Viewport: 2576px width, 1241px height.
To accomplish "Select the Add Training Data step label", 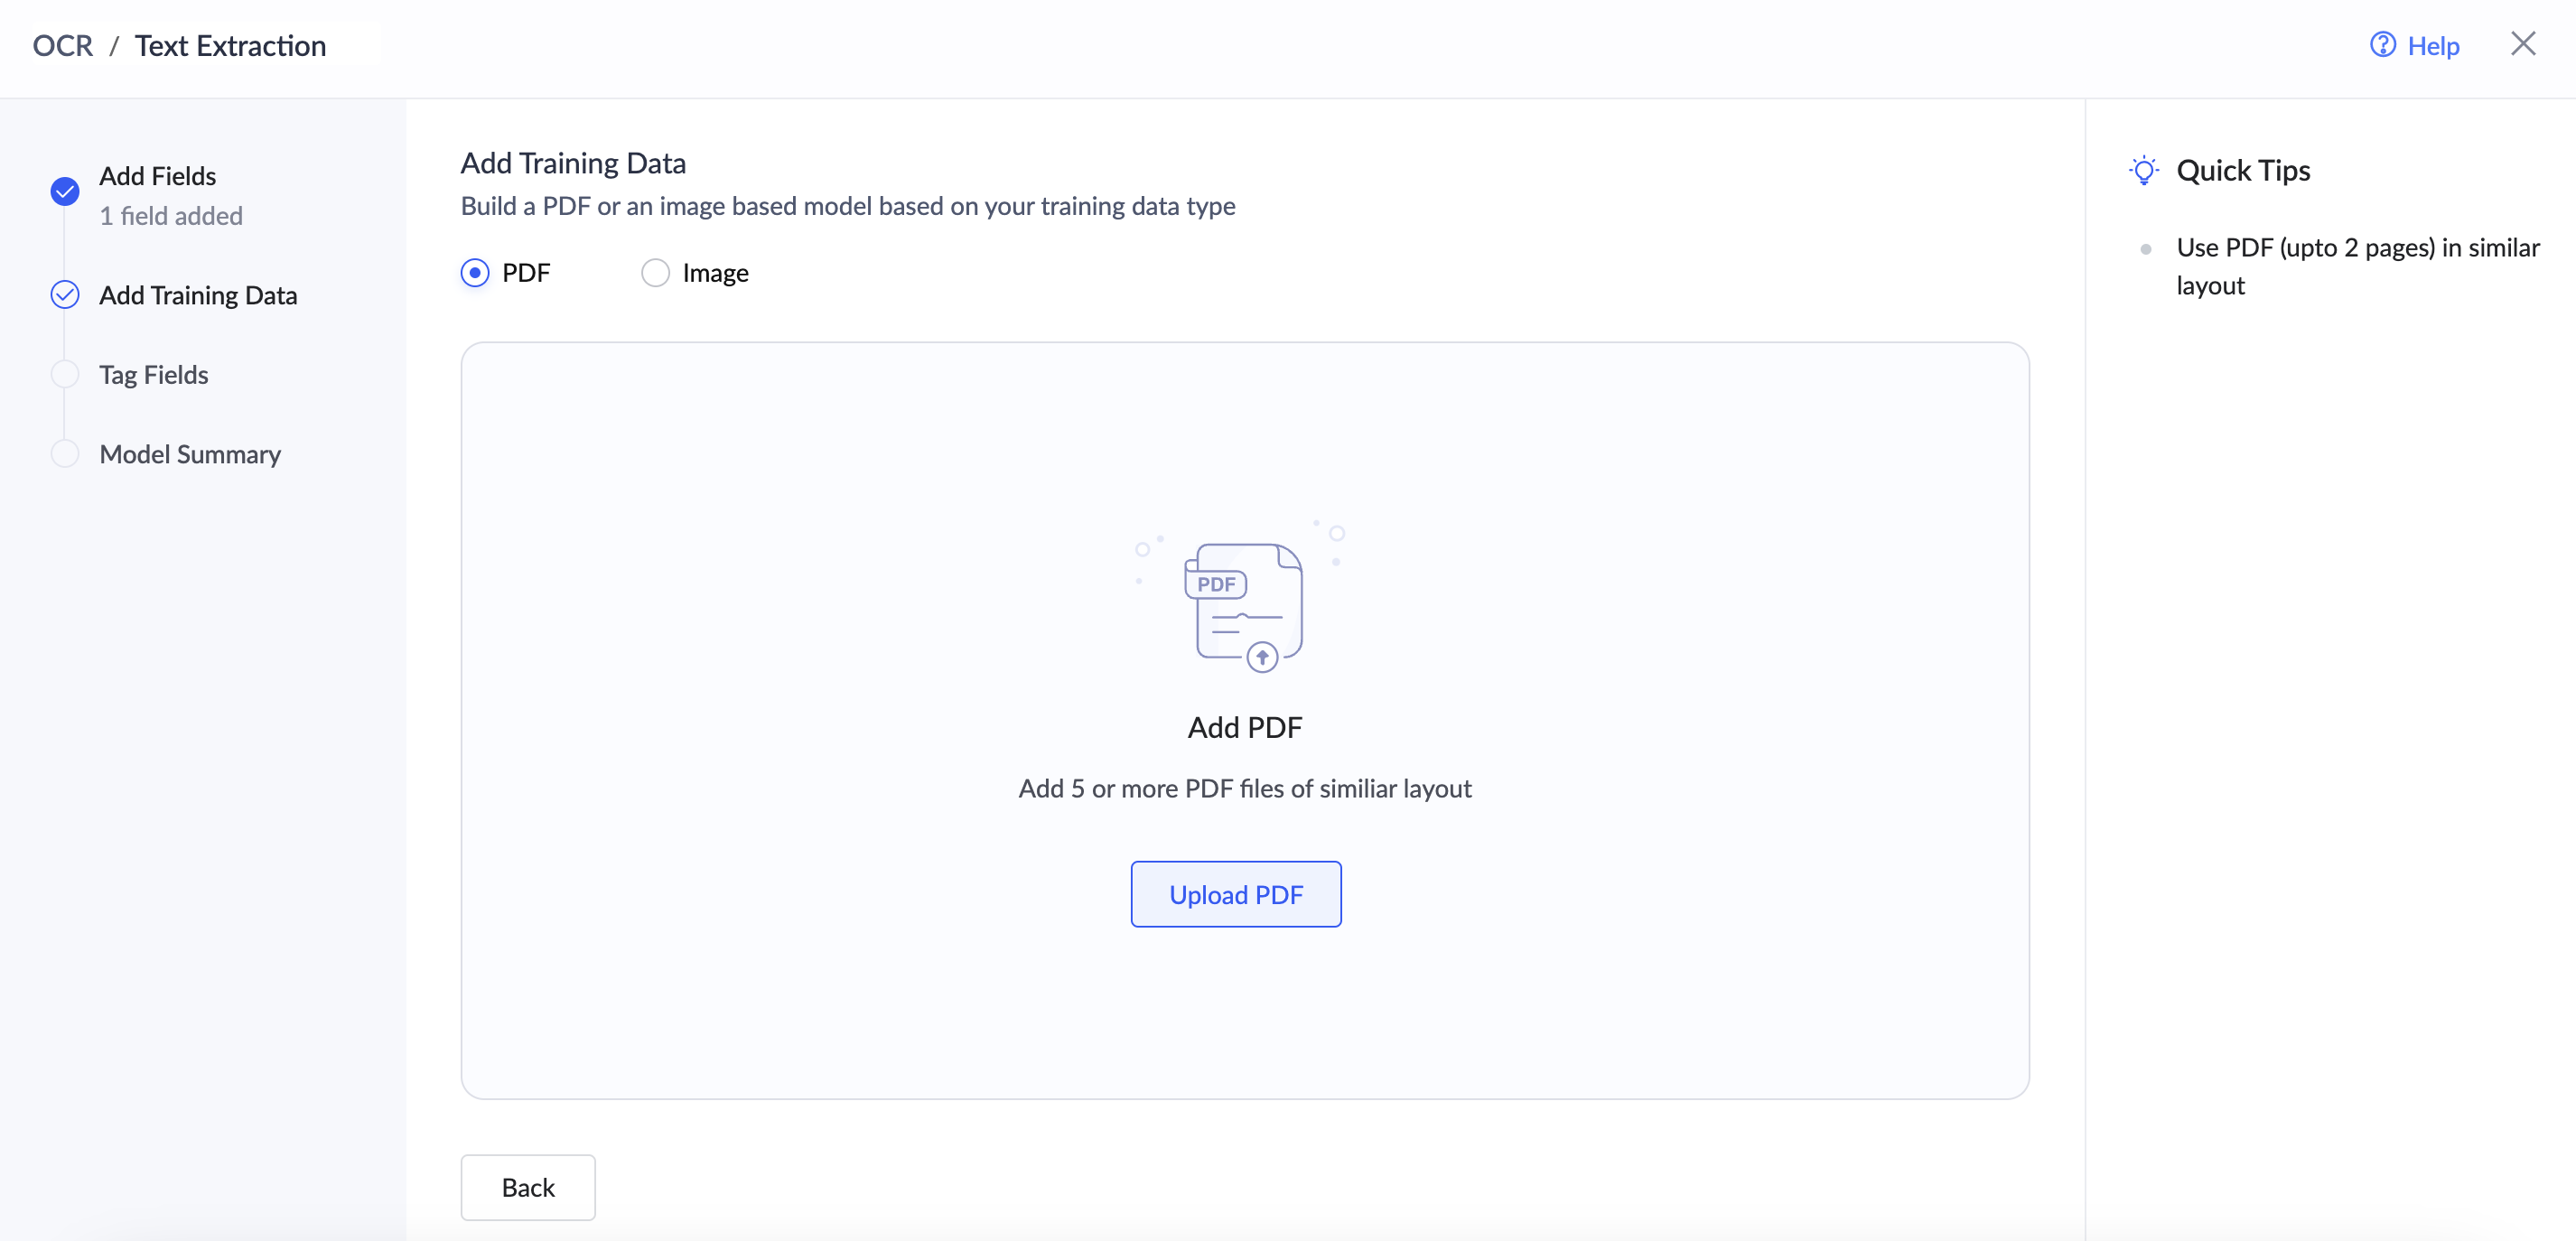I will tap(198, 295).
